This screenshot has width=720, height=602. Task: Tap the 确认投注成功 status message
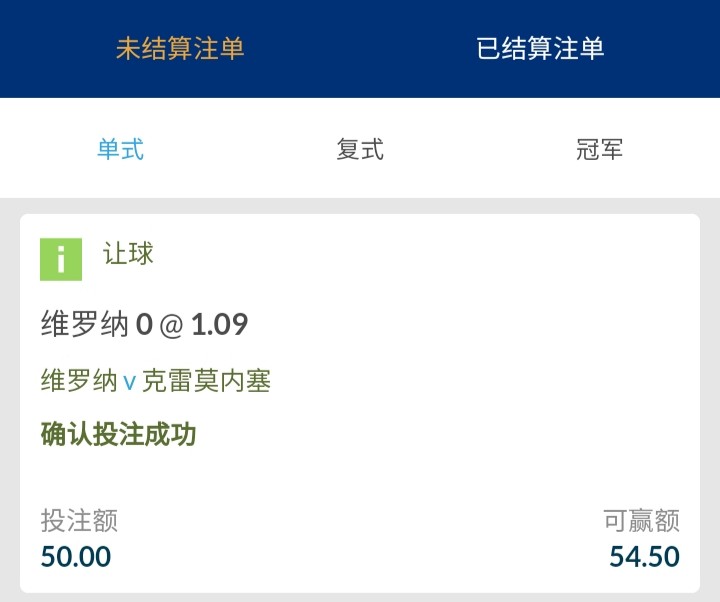click(118, 434)
